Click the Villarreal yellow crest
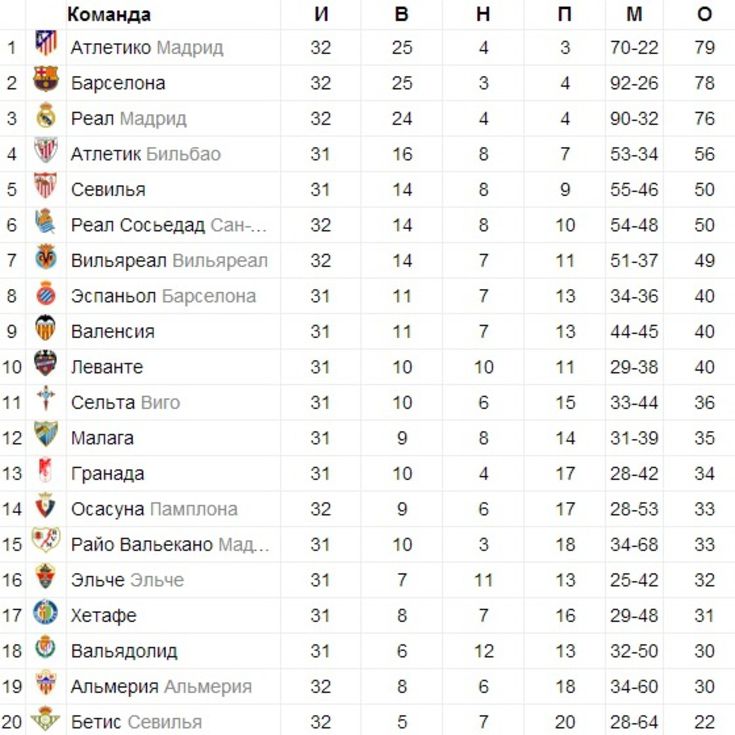The width and height of the screenshot is (735, 735). (x=46, y=257)
